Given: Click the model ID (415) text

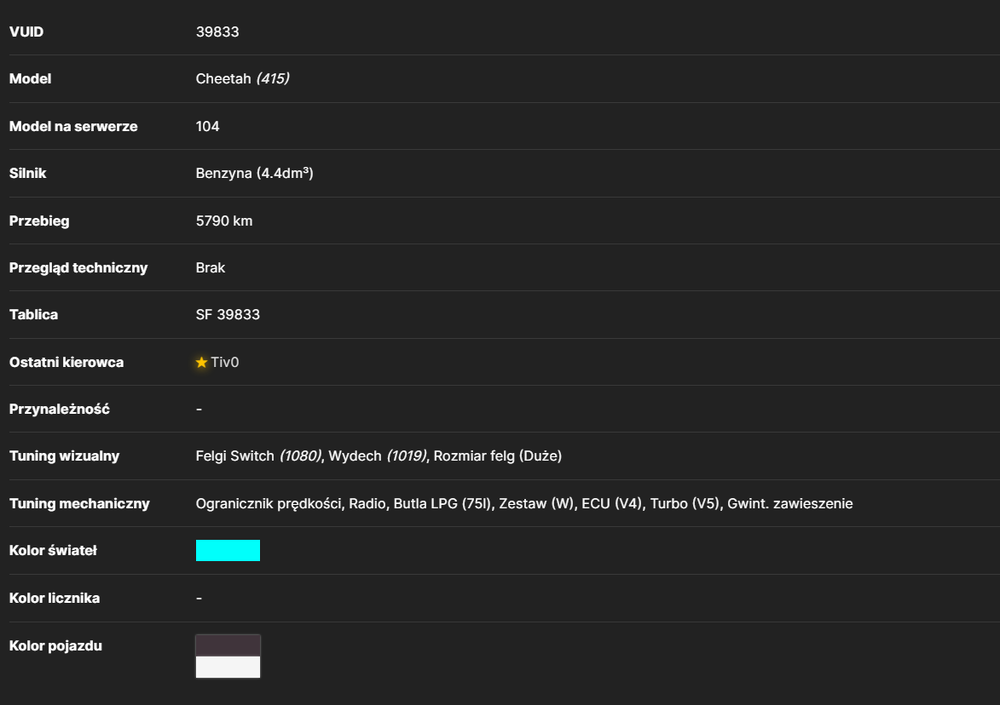Looking at the screenshot, I should tap(273, 78).
